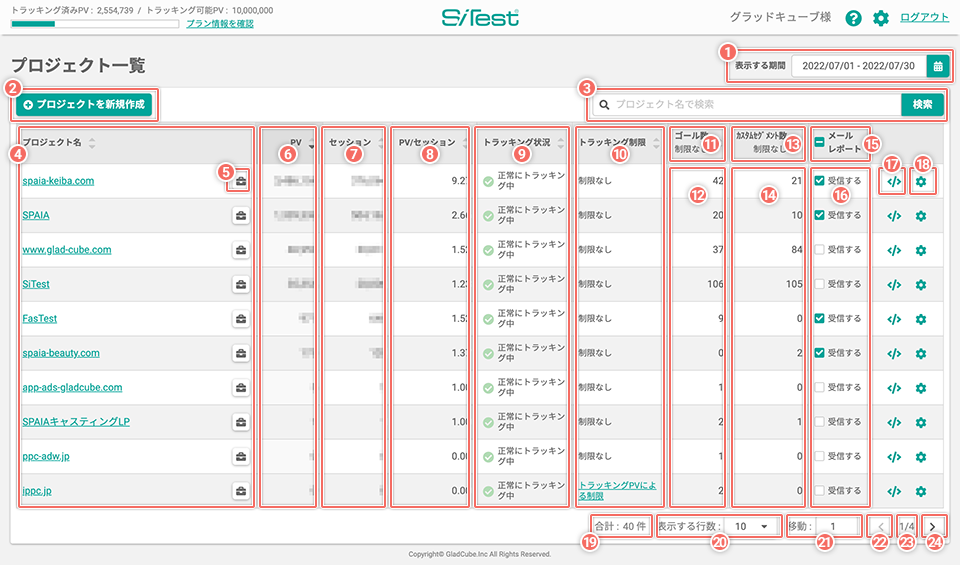960x565 pixels.
Task: Go to next page arrow
Action: coord(932,527)
